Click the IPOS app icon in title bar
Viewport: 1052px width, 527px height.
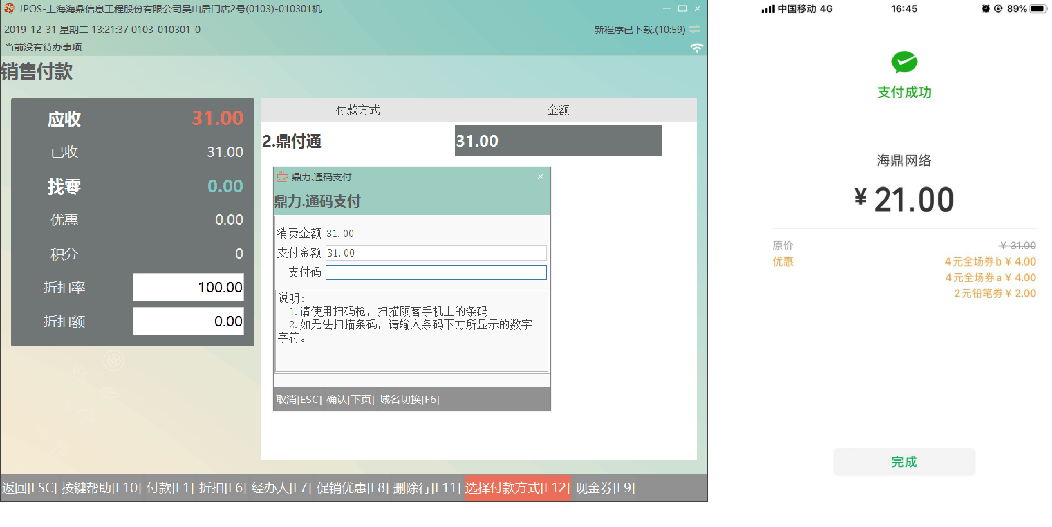[9, 9]
